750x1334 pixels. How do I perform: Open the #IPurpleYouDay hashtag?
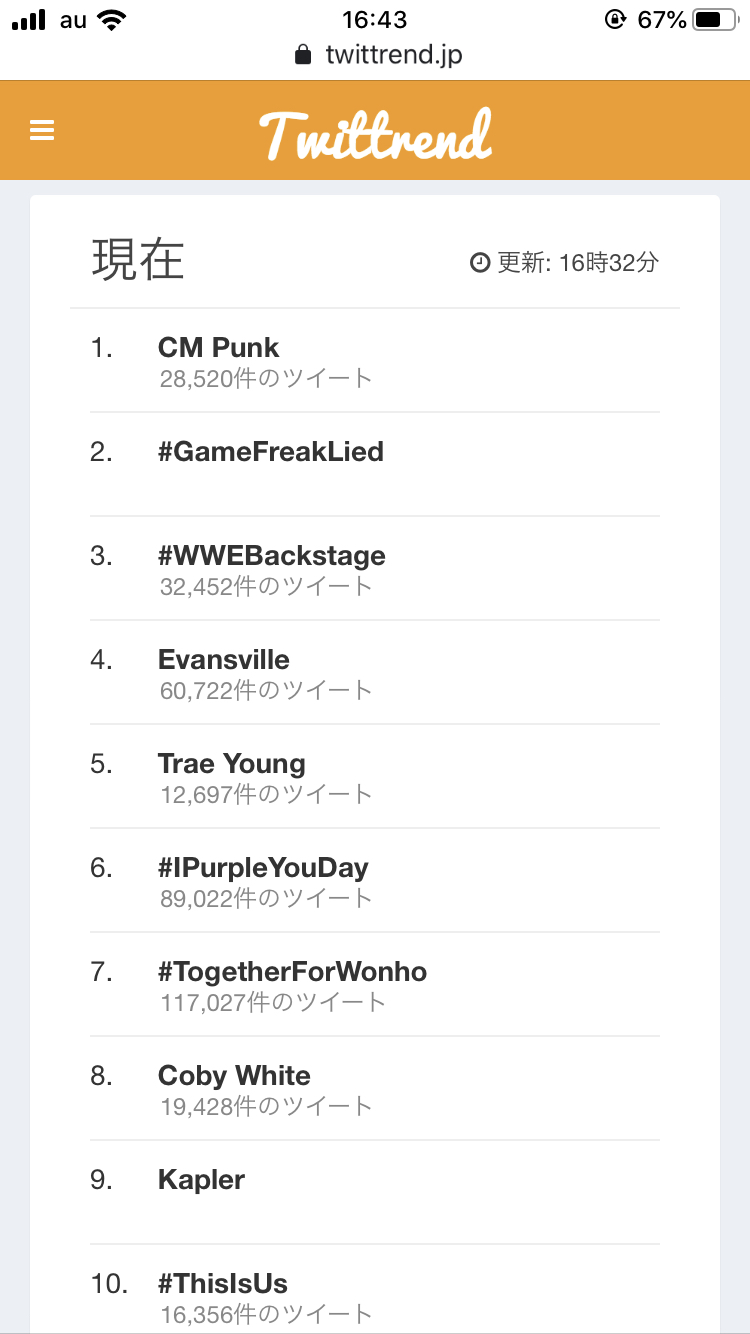click(x=263, y=868)
